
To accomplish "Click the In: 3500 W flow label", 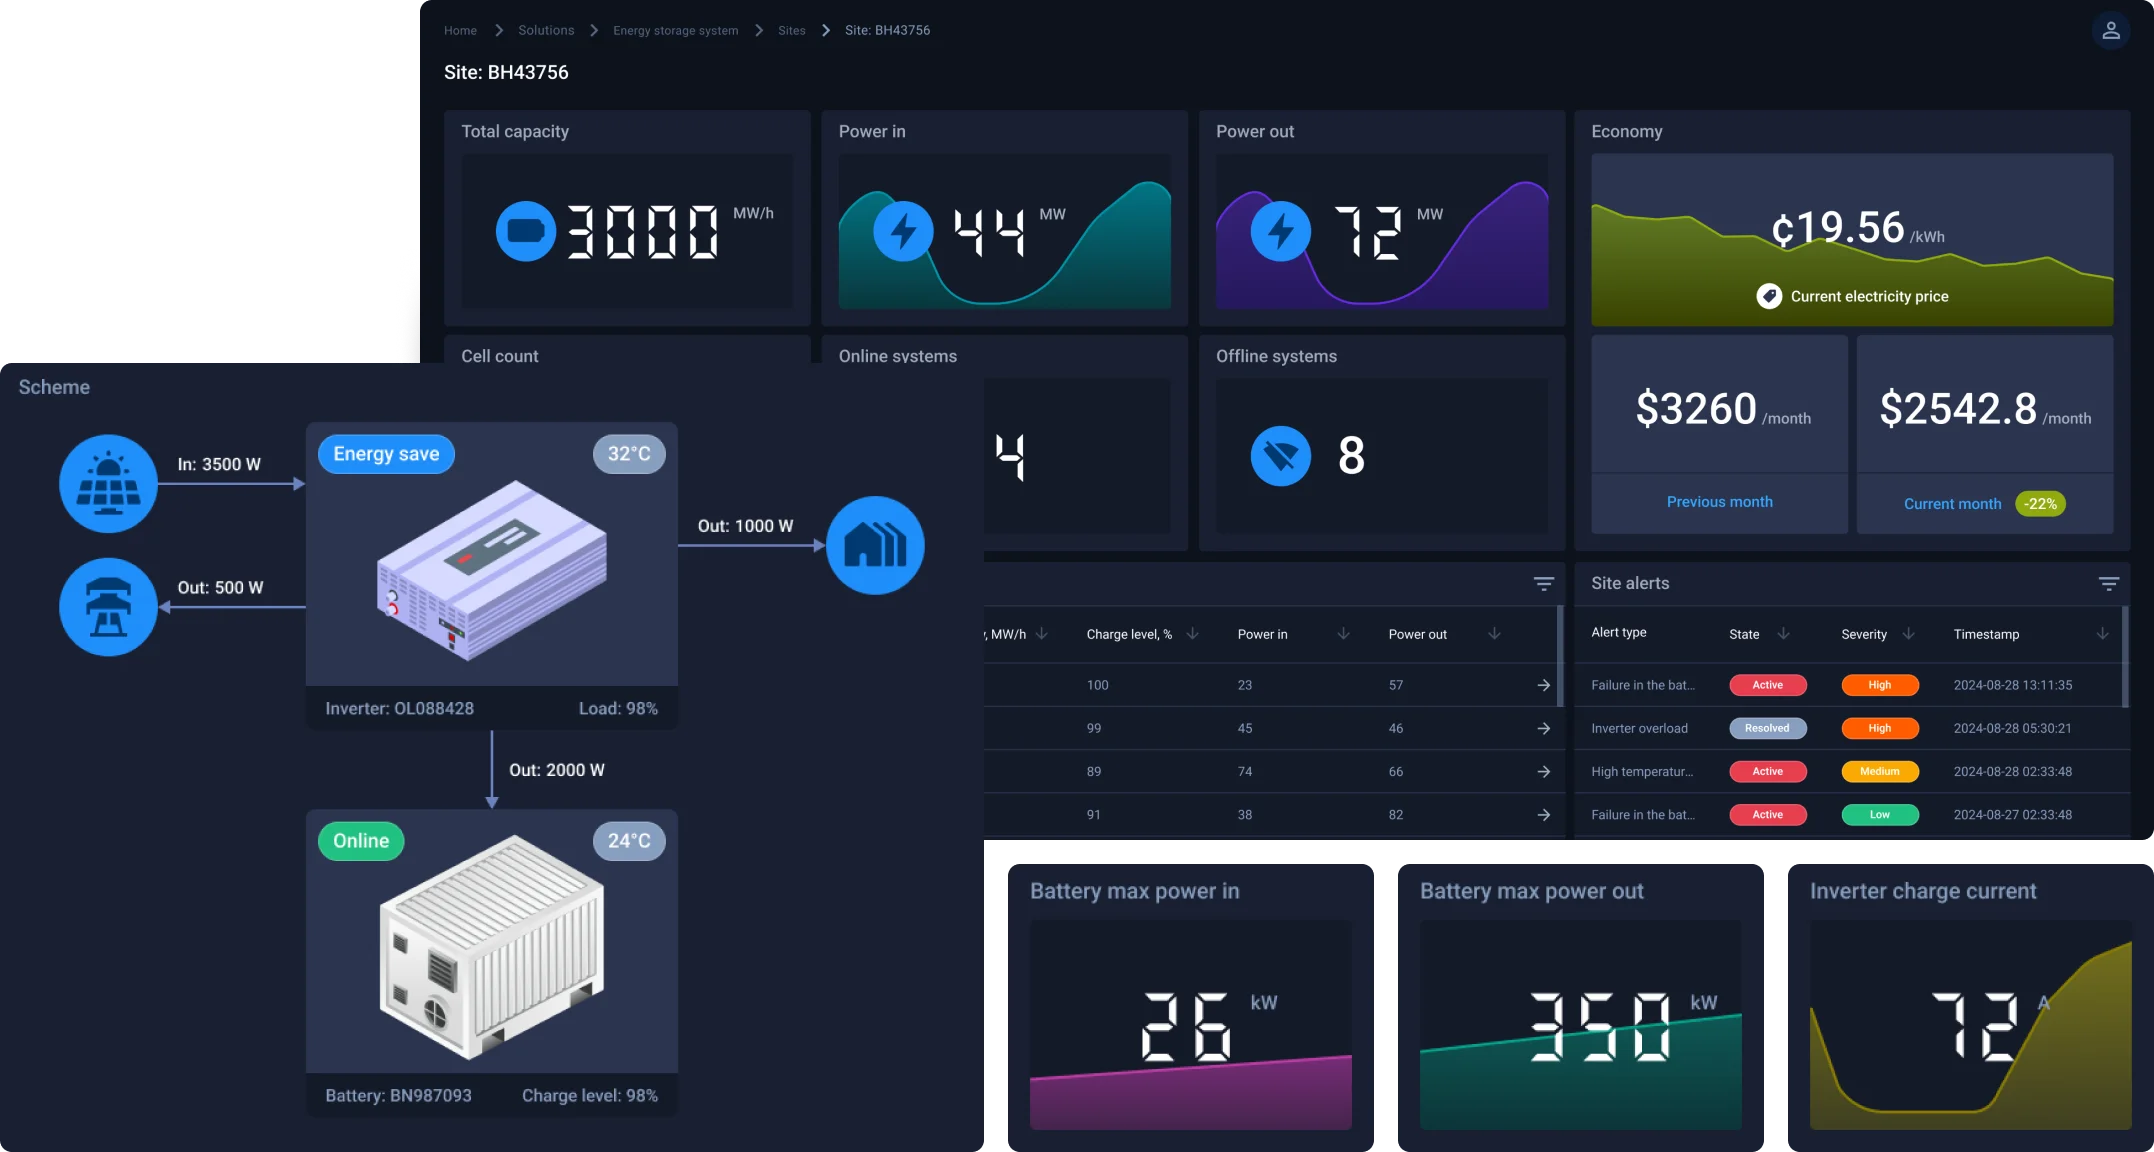I will [x=219, y=464].
